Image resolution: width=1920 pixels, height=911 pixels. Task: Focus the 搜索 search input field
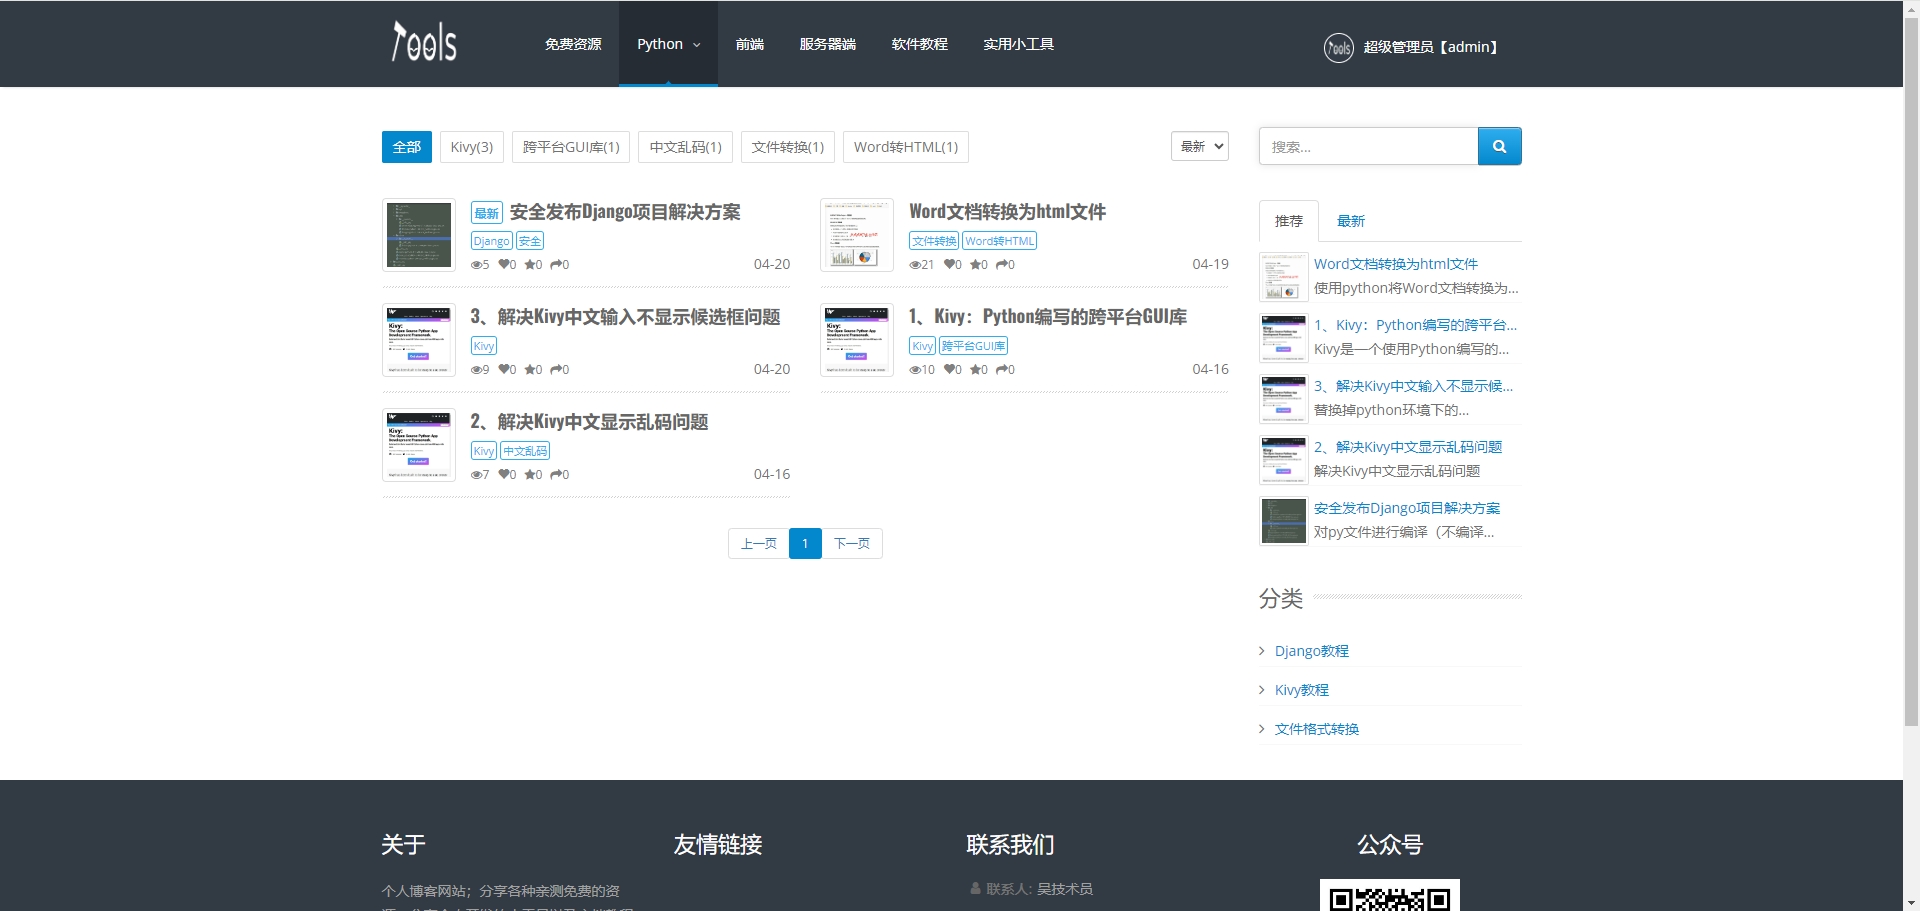pos(1369,146)
